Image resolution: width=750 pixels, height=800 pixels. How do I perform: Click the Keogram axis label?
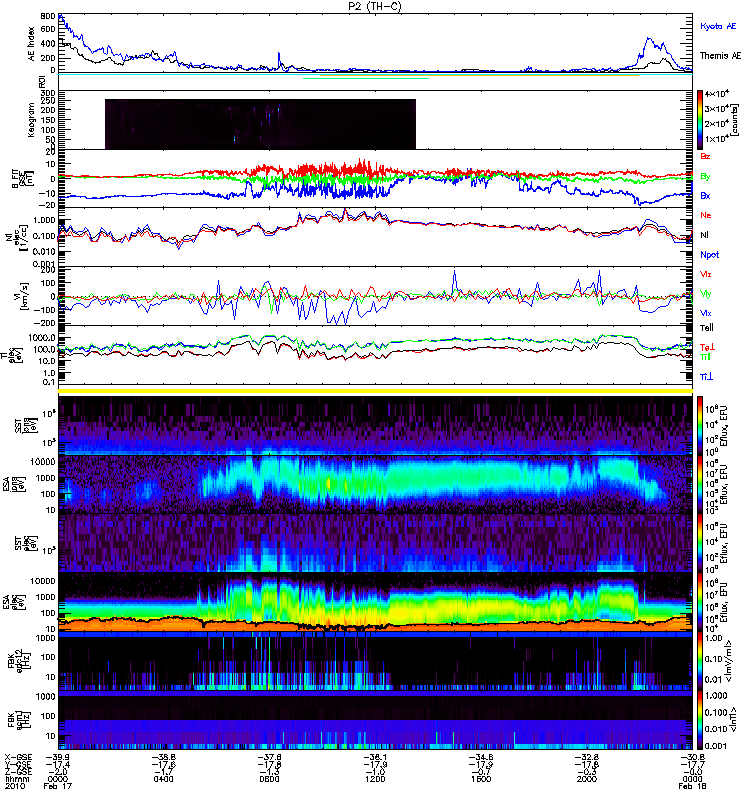point(32,120)
